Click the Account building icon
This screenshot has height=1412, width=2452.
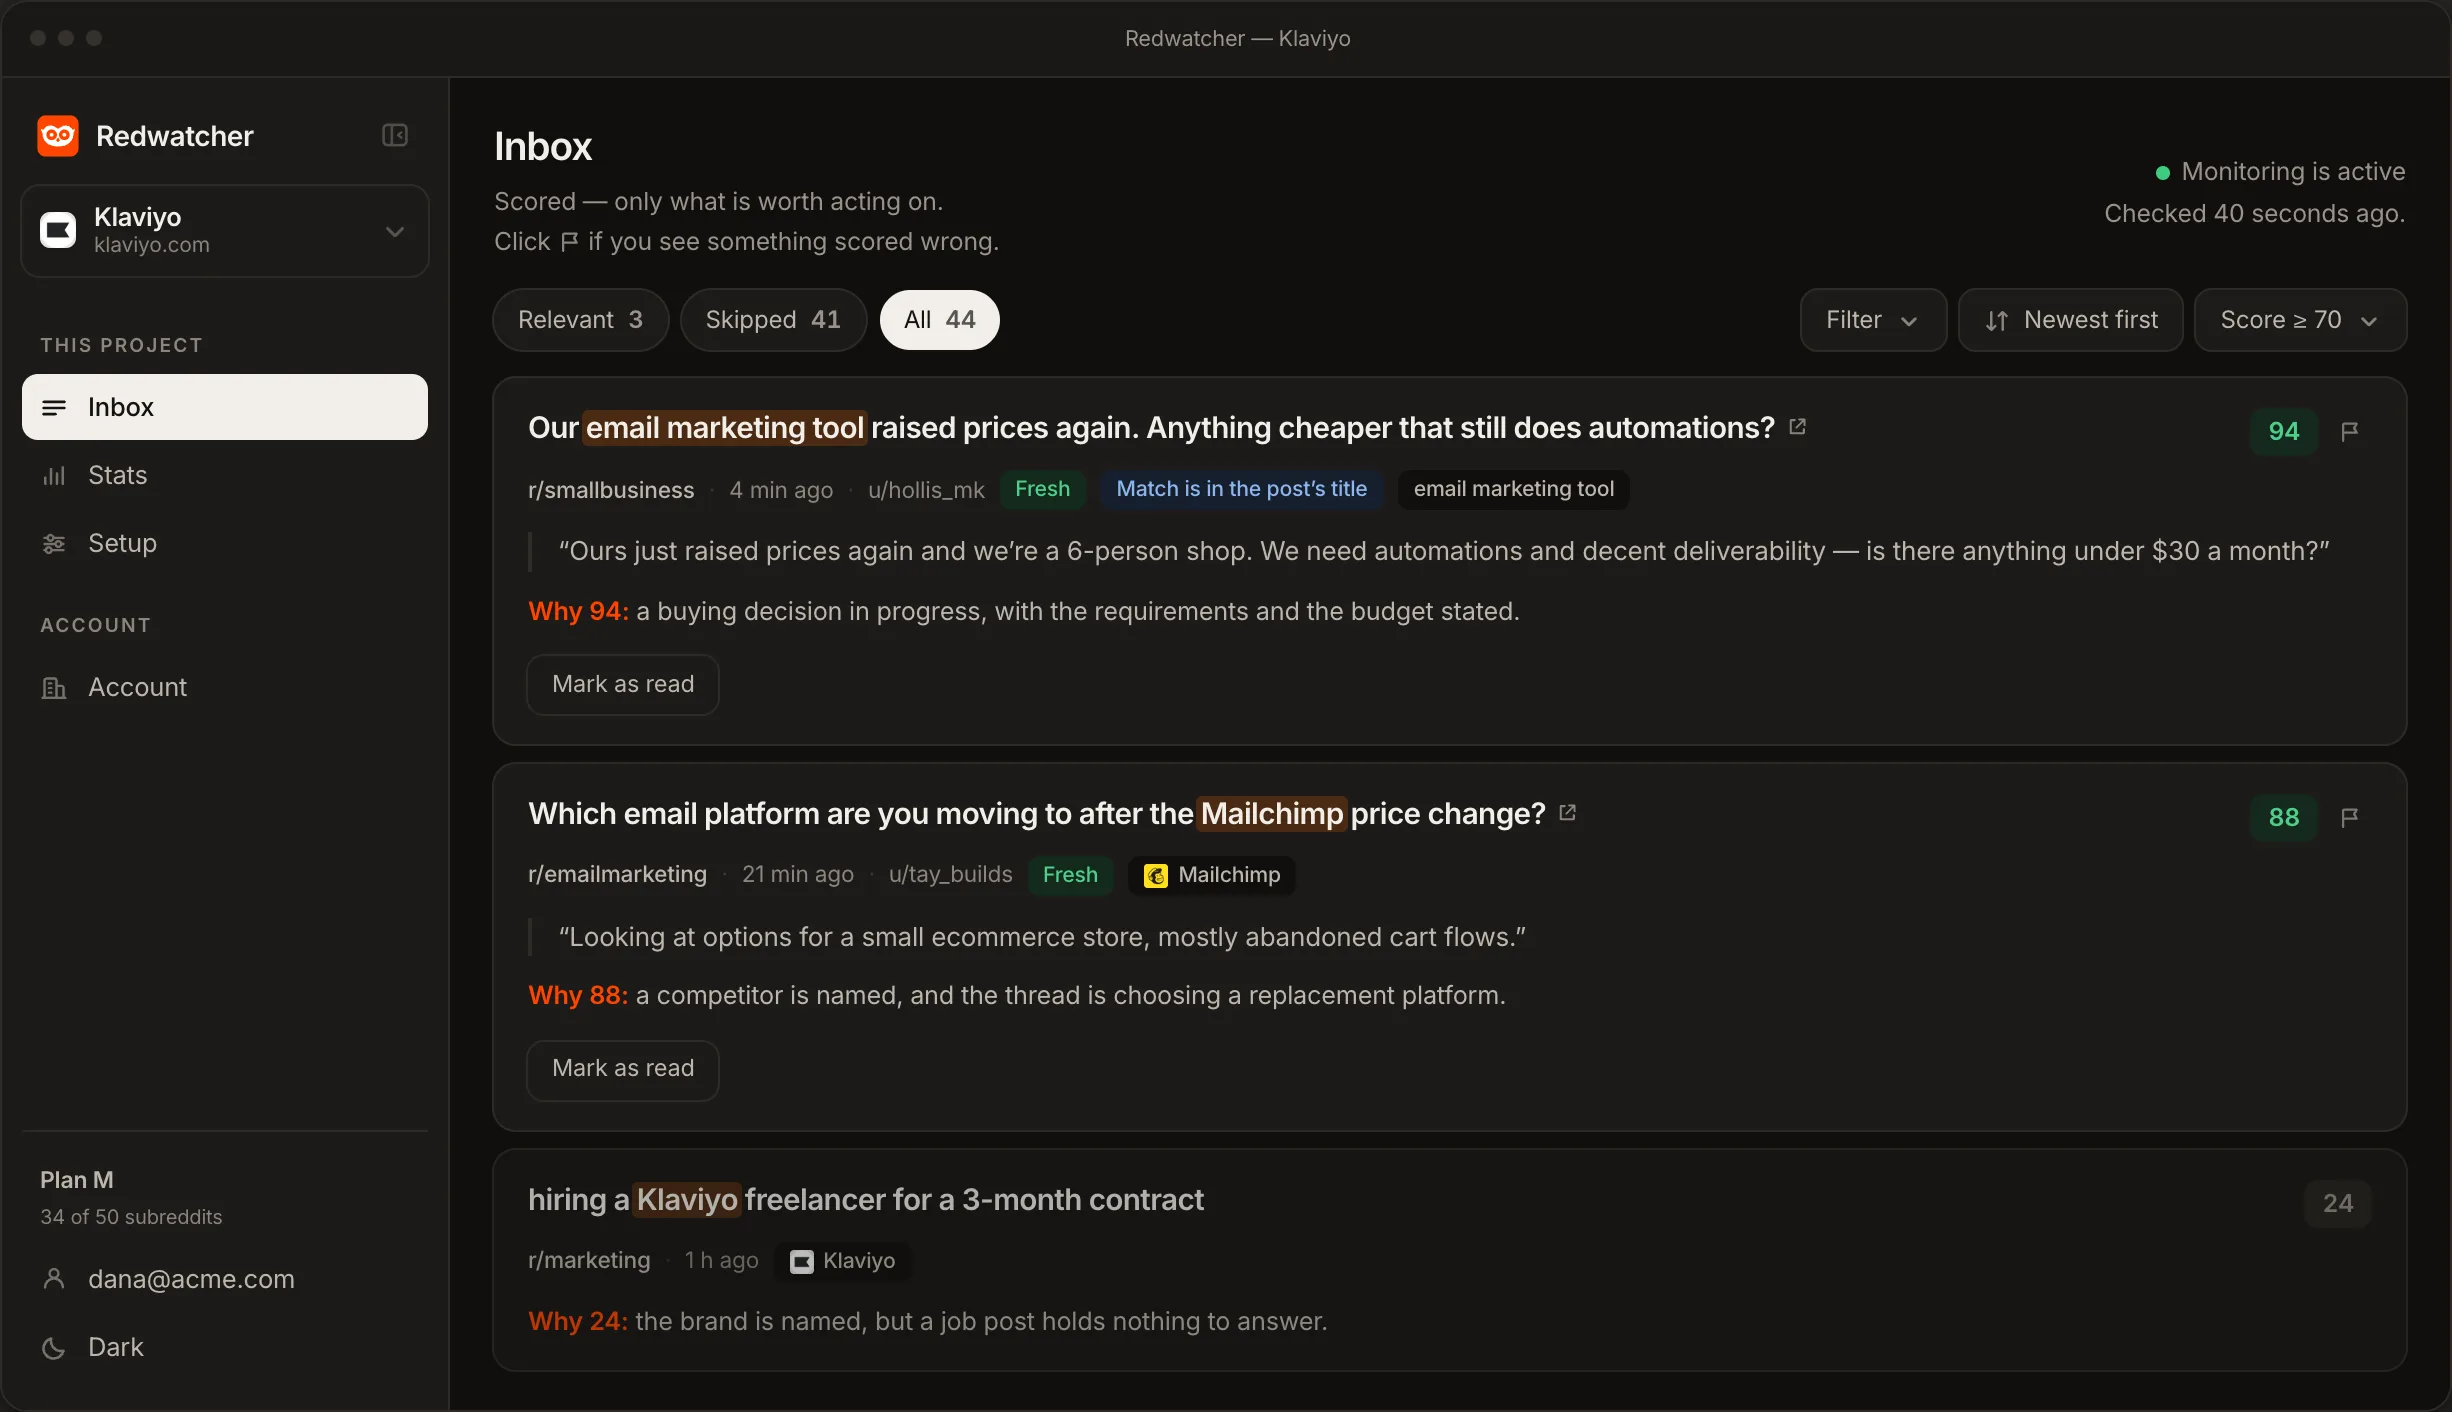(x=54, y=688)
